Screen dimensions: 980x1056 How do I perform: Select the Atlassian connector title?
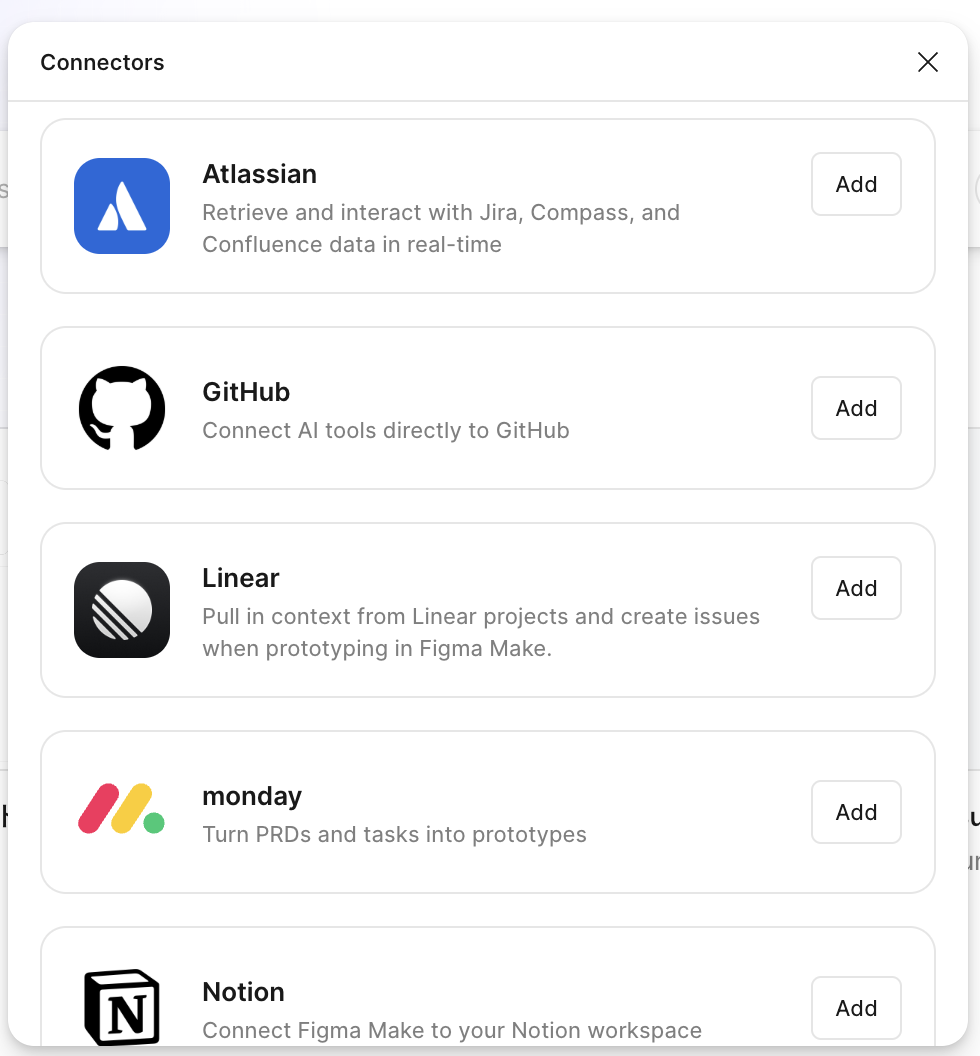[x=259, y=174]
